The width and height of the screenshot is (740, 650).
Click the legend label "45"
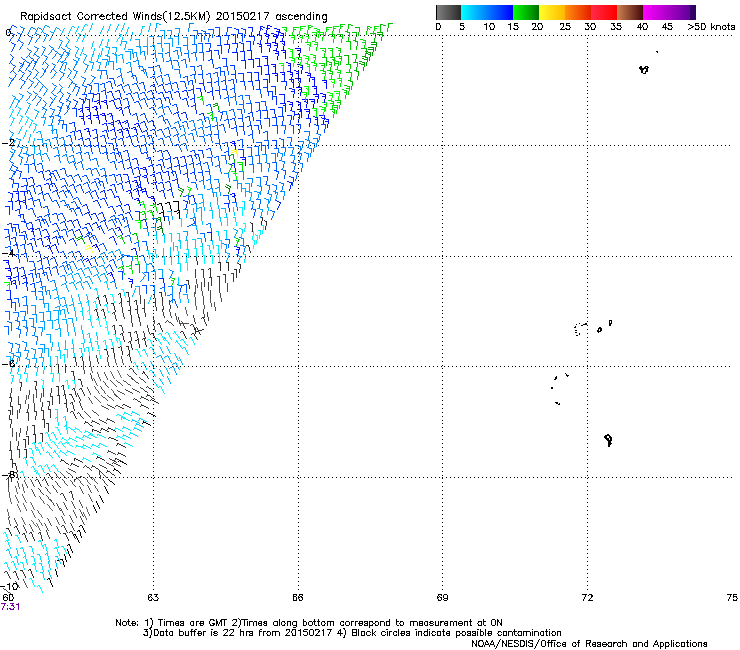click(x=667, y=27)
